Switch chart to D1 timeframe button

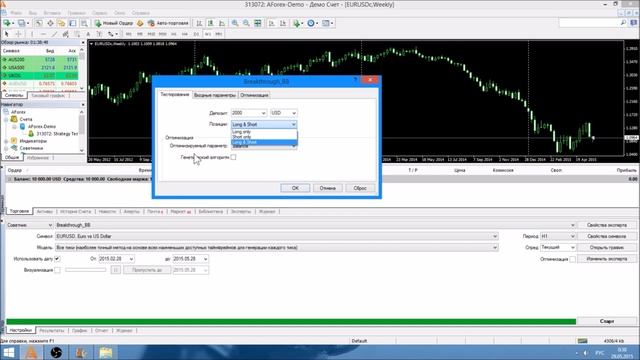tap(196, 34)
